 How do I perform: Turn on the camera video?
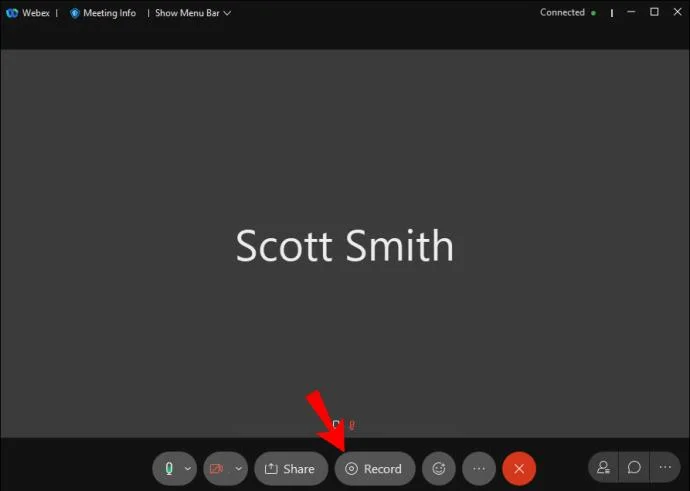click(218, 468)
